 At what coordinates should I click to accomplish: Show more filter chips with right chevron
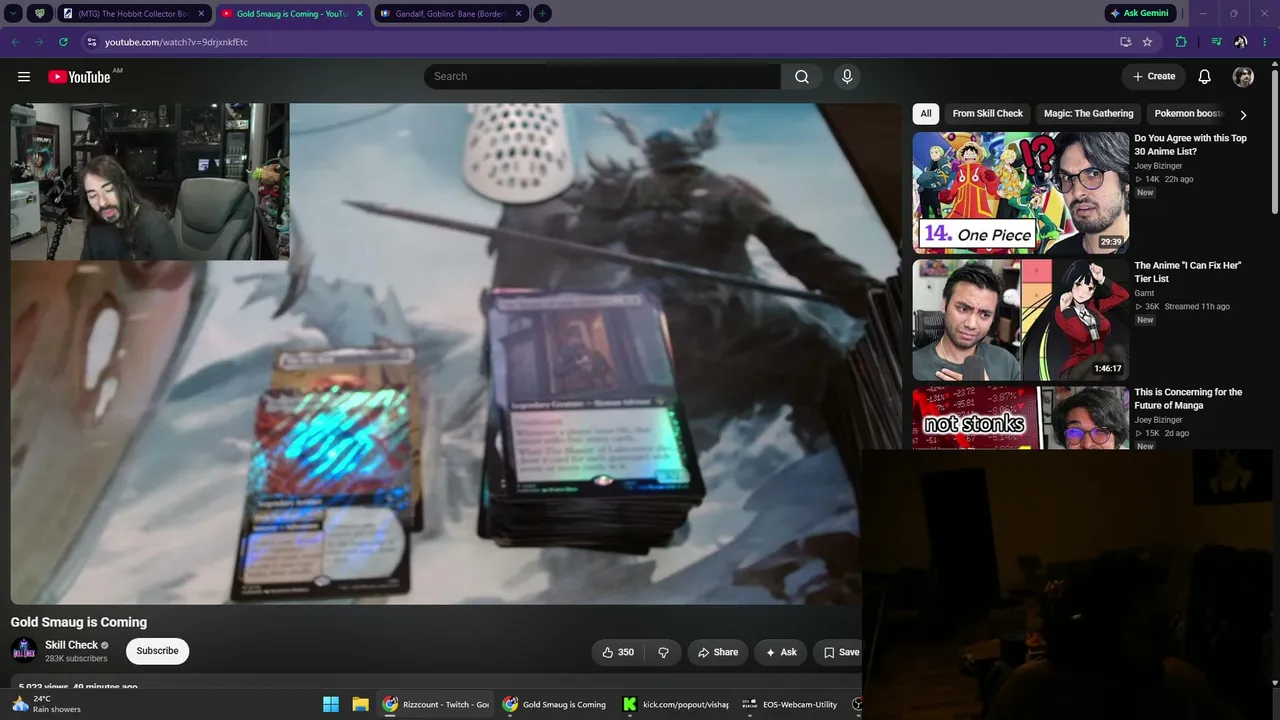(1243, 115)
